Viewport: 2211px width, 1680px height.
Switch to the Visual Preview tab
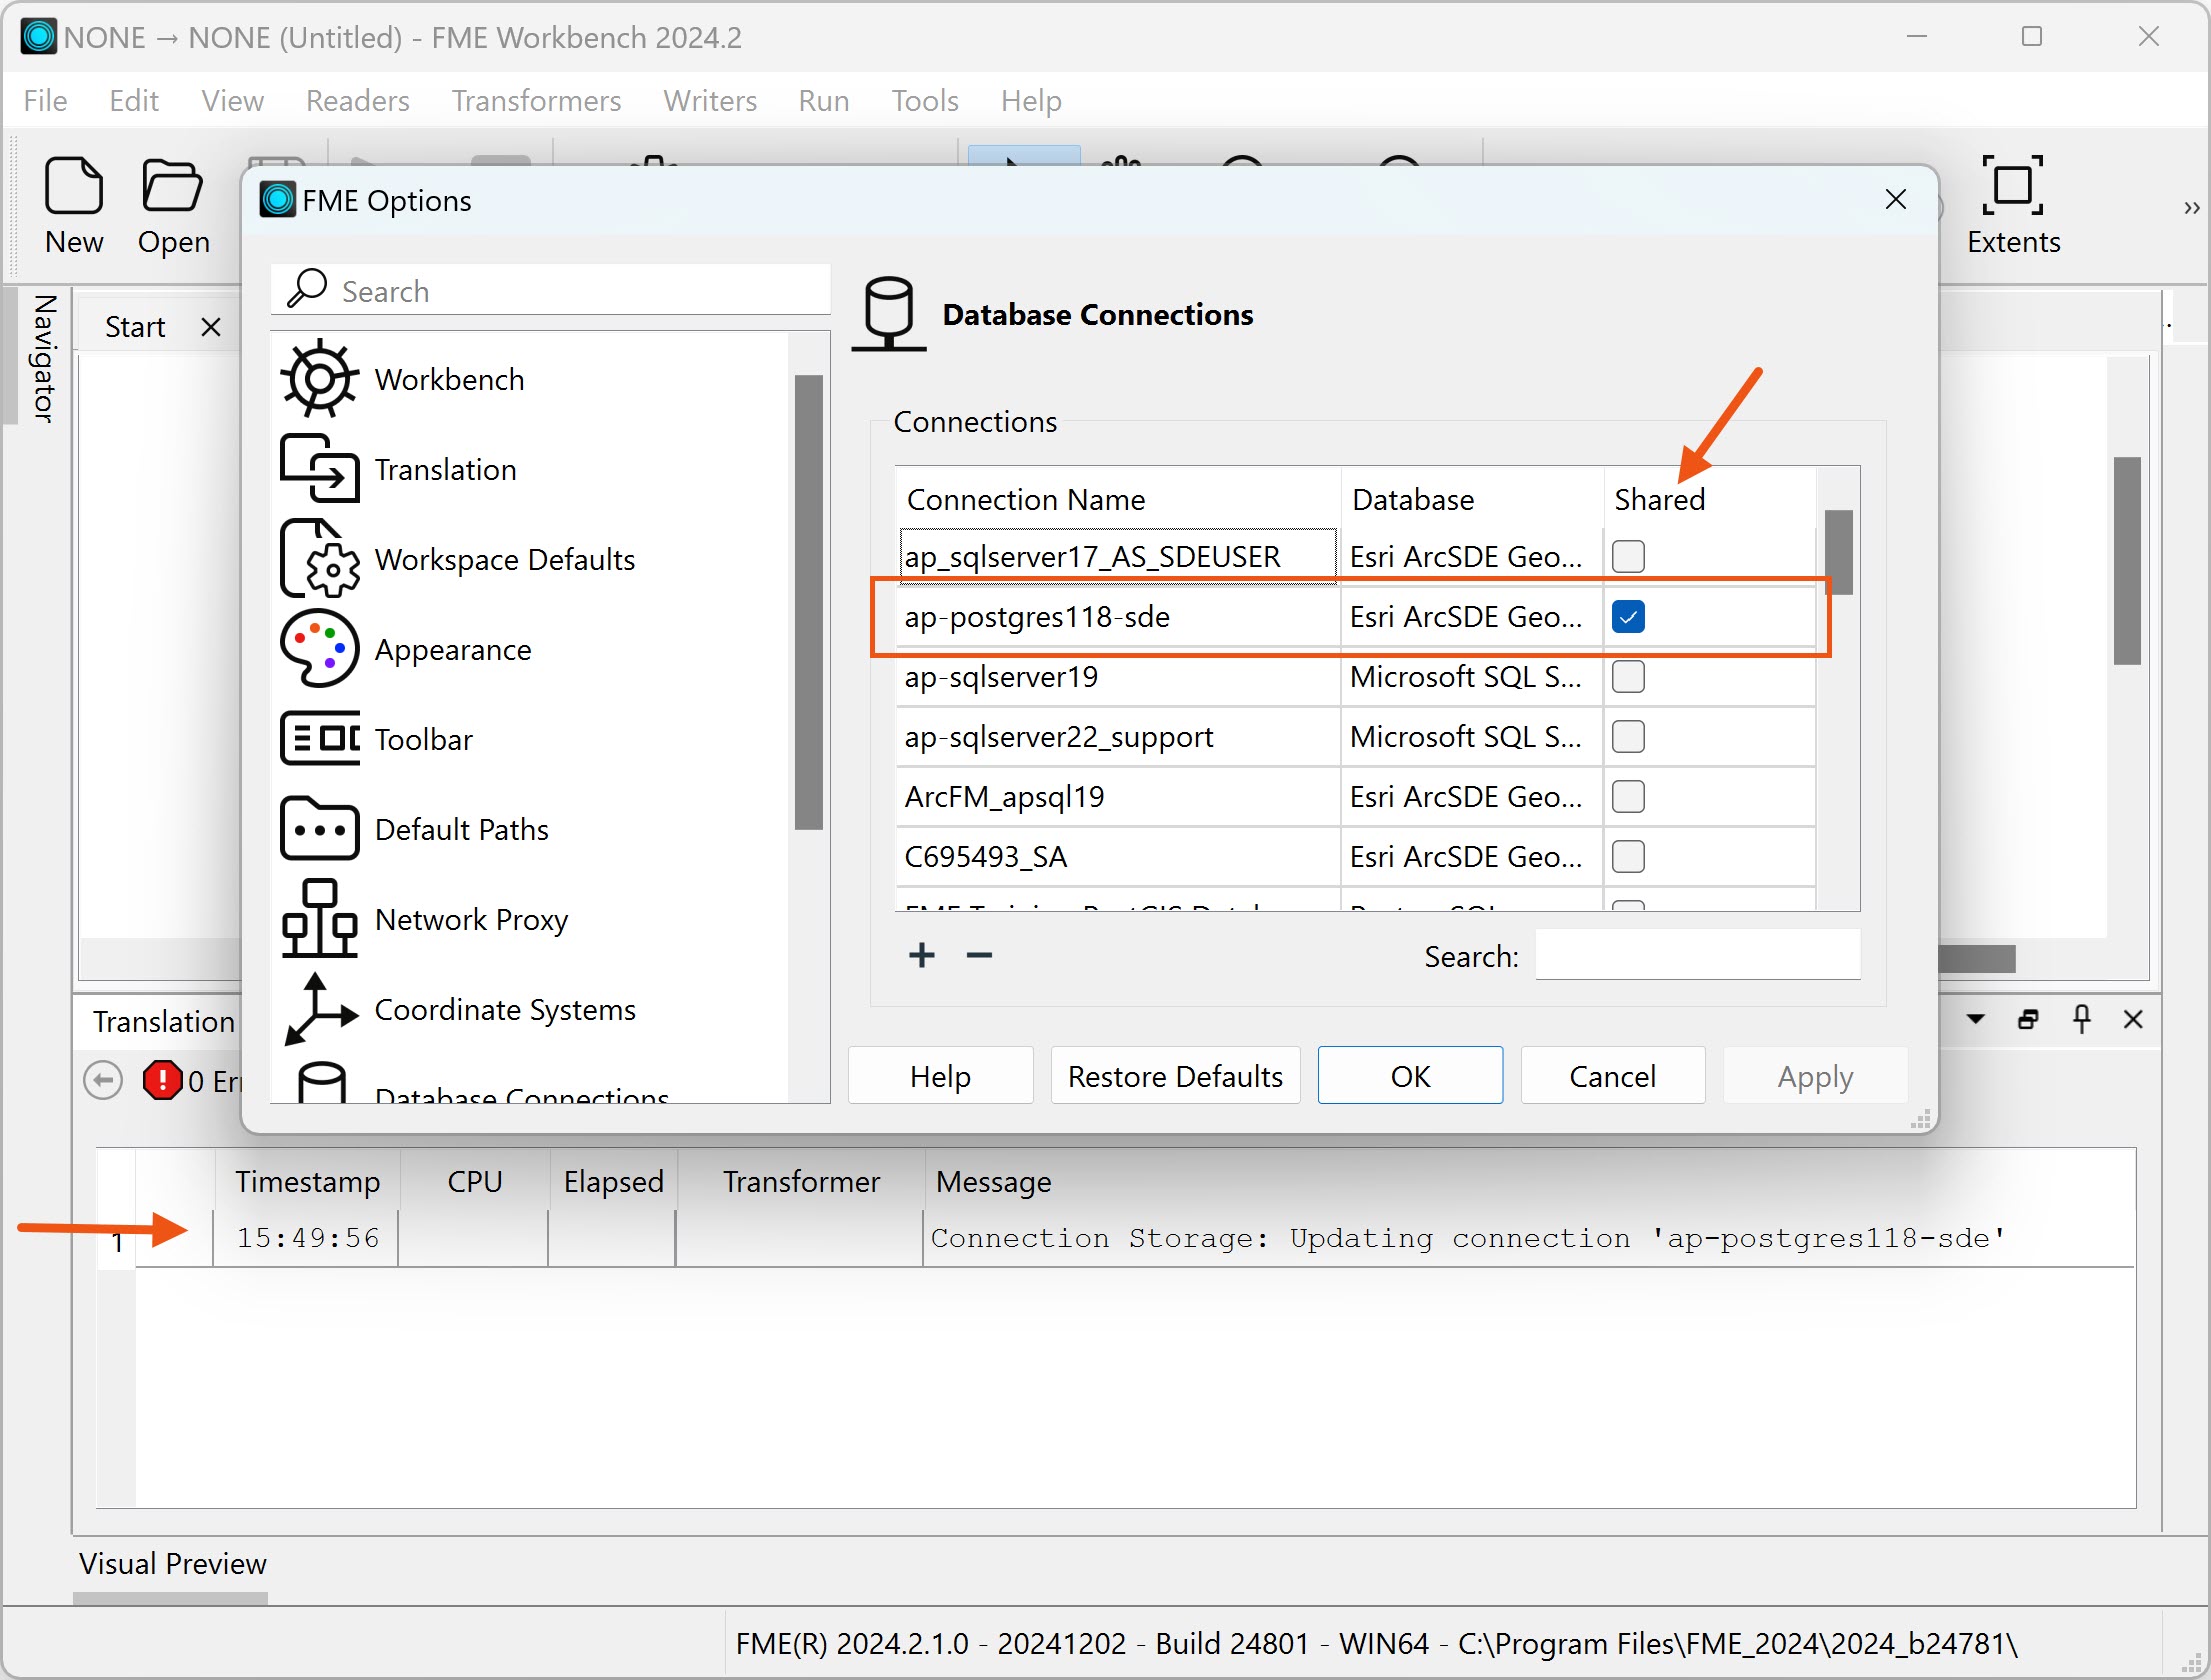172,1563
